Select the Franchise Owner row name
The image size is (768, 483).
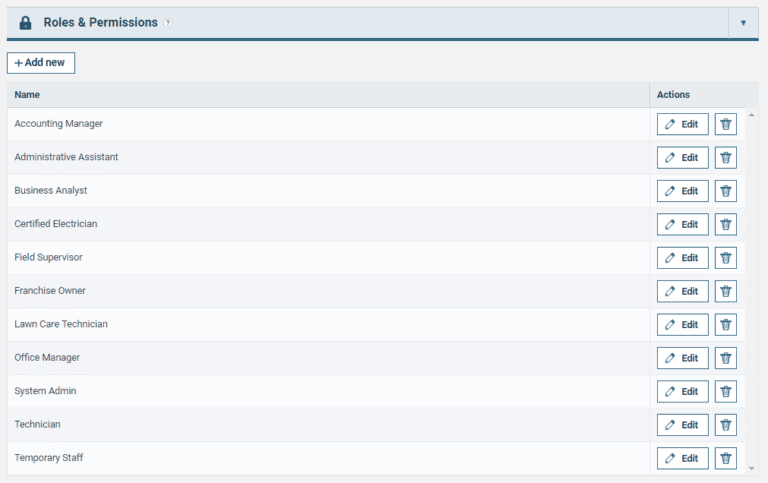(50, 291)
